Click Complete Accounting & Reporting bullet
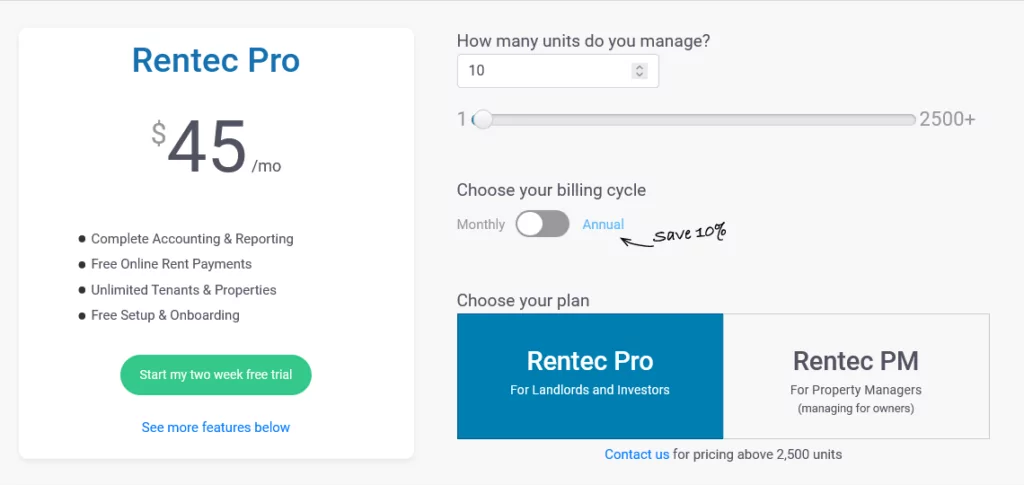1024x485 pixels. pyautogui.click(x=192, y=239)
